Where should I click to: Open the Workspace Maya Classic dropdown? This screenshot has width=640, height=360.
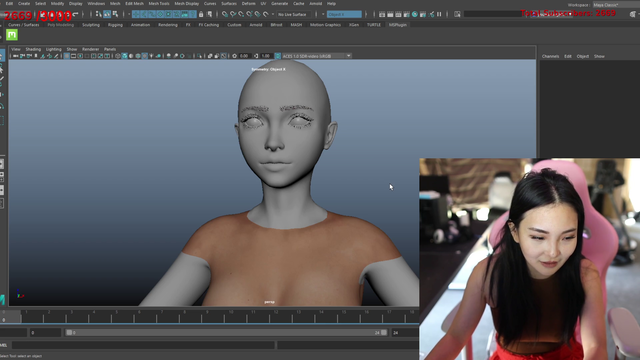coord(616,5)
